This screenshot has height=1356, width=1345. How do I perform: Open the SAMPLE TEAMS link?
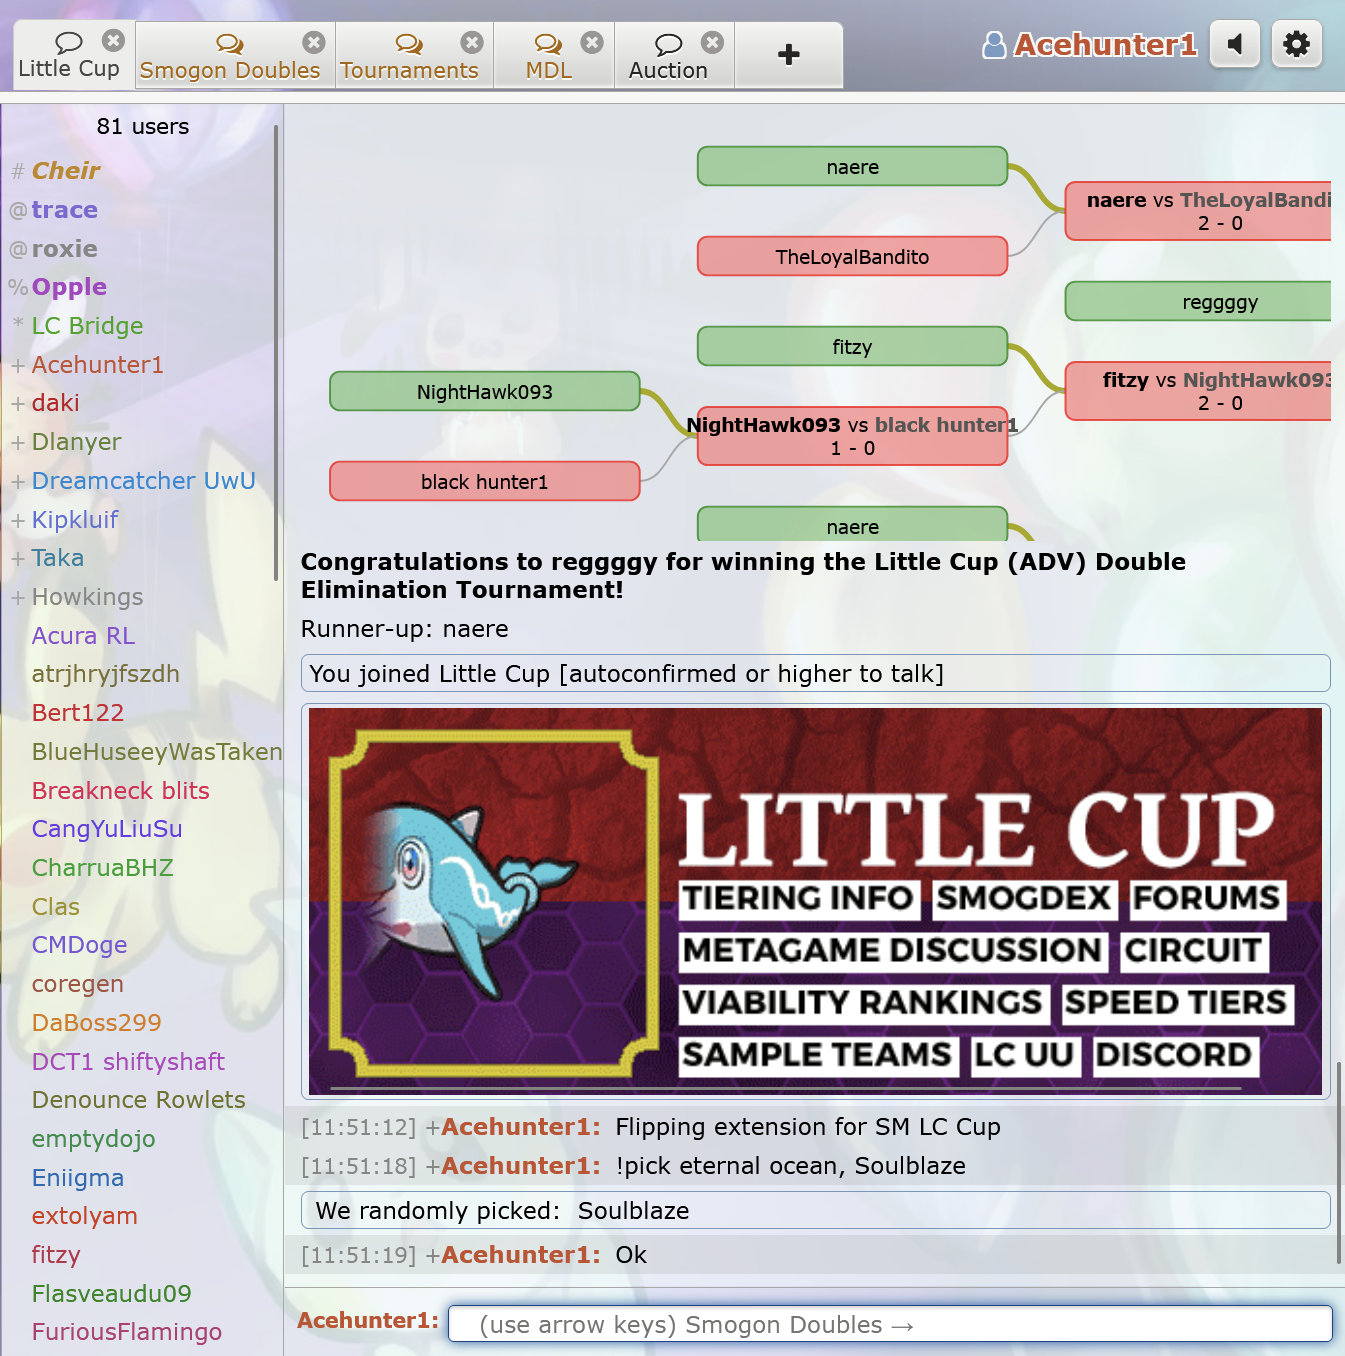coord(817,1054)
